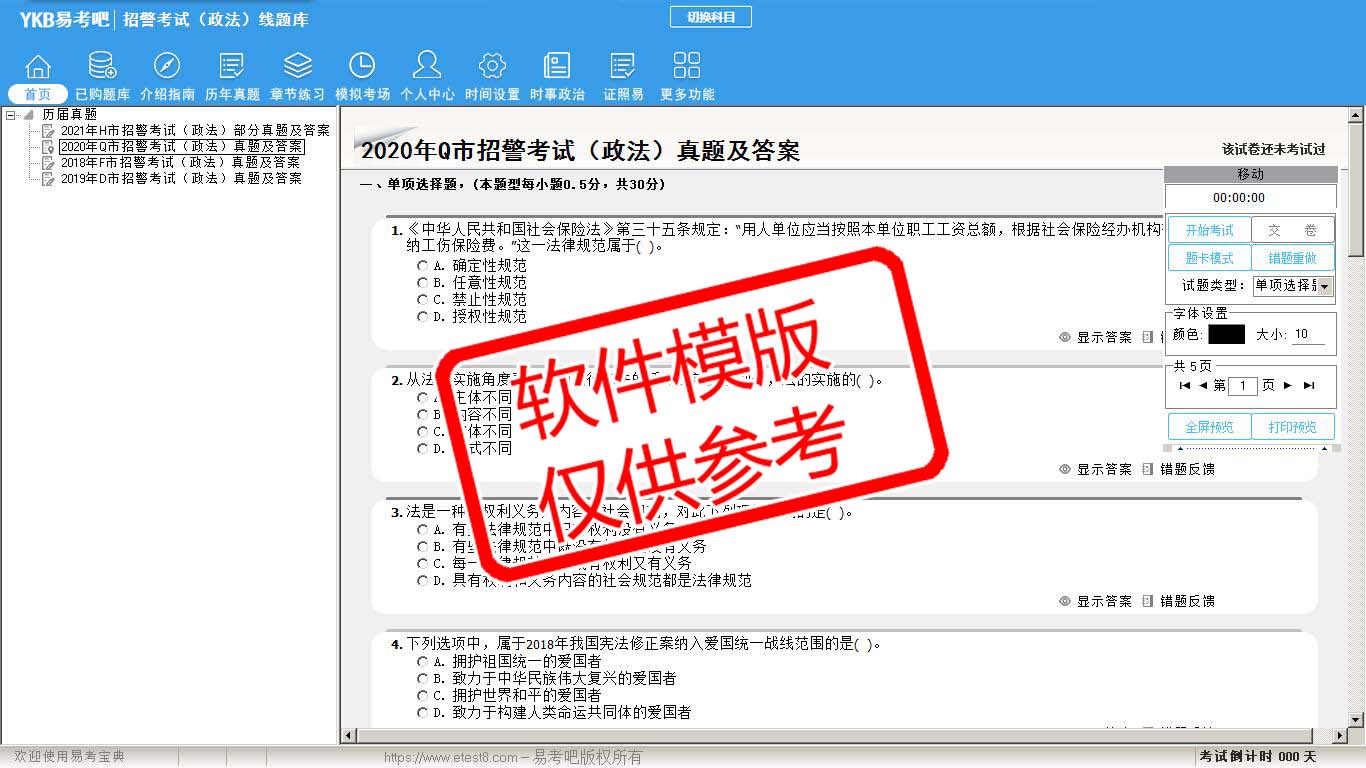This screenshot has height=768, width=1366.
Task: Select the 章节练习 layers icon
Action: pos(297,67)
